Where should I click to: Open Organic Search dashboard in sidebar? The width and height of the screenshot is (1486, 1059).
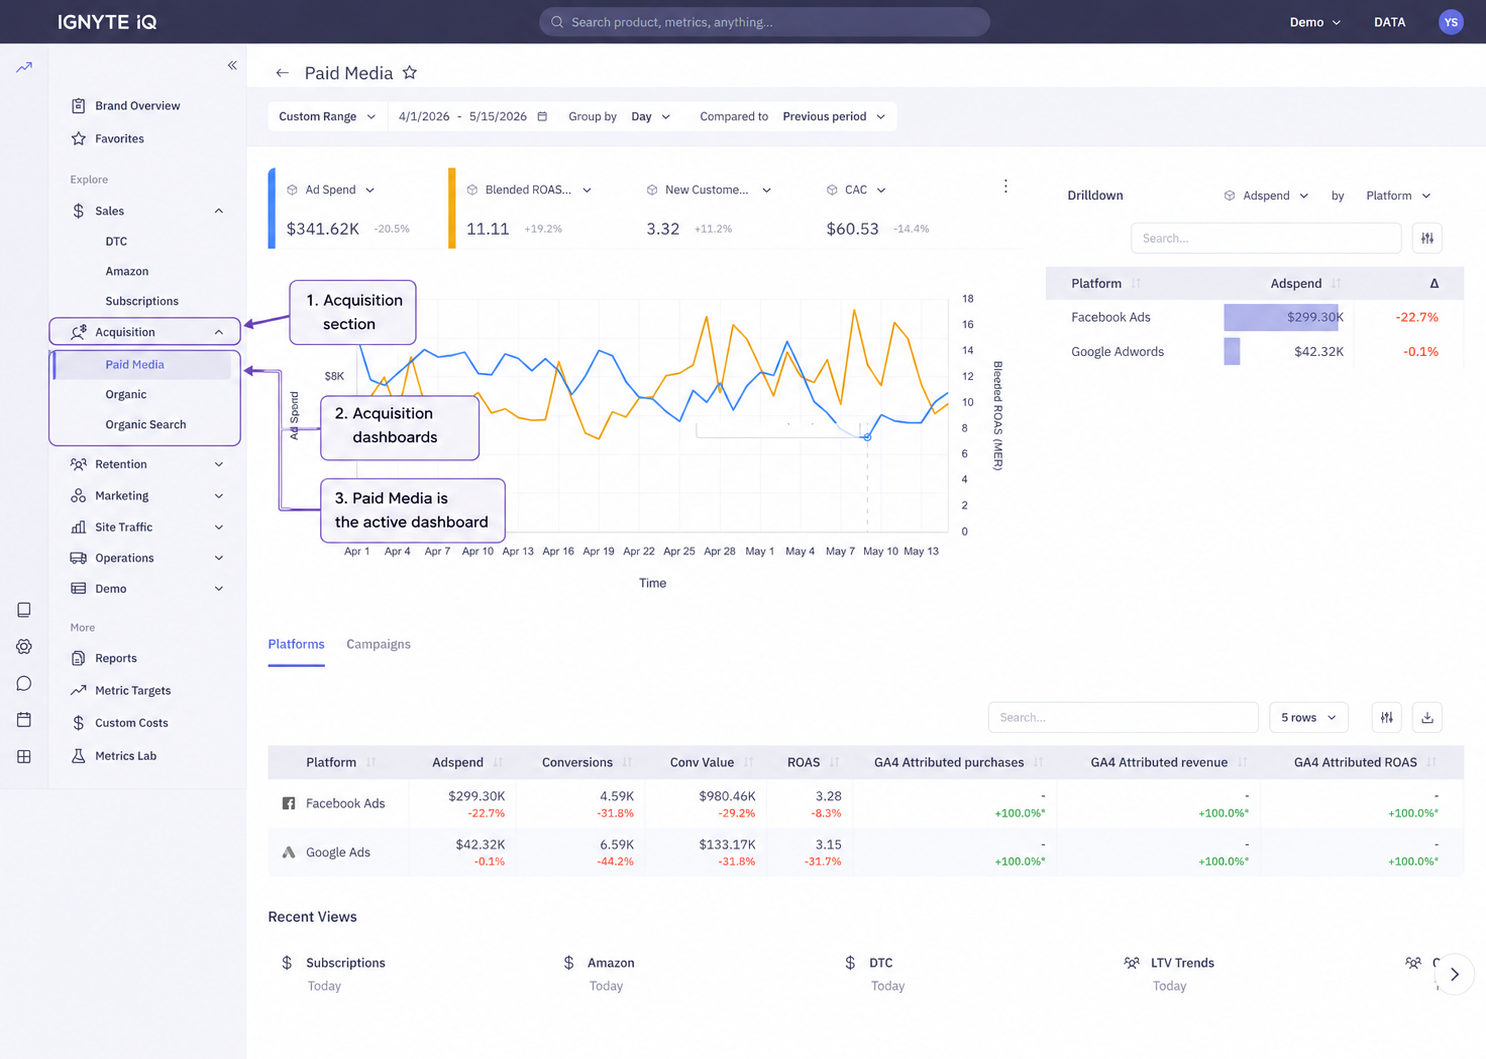pos(146,424)
